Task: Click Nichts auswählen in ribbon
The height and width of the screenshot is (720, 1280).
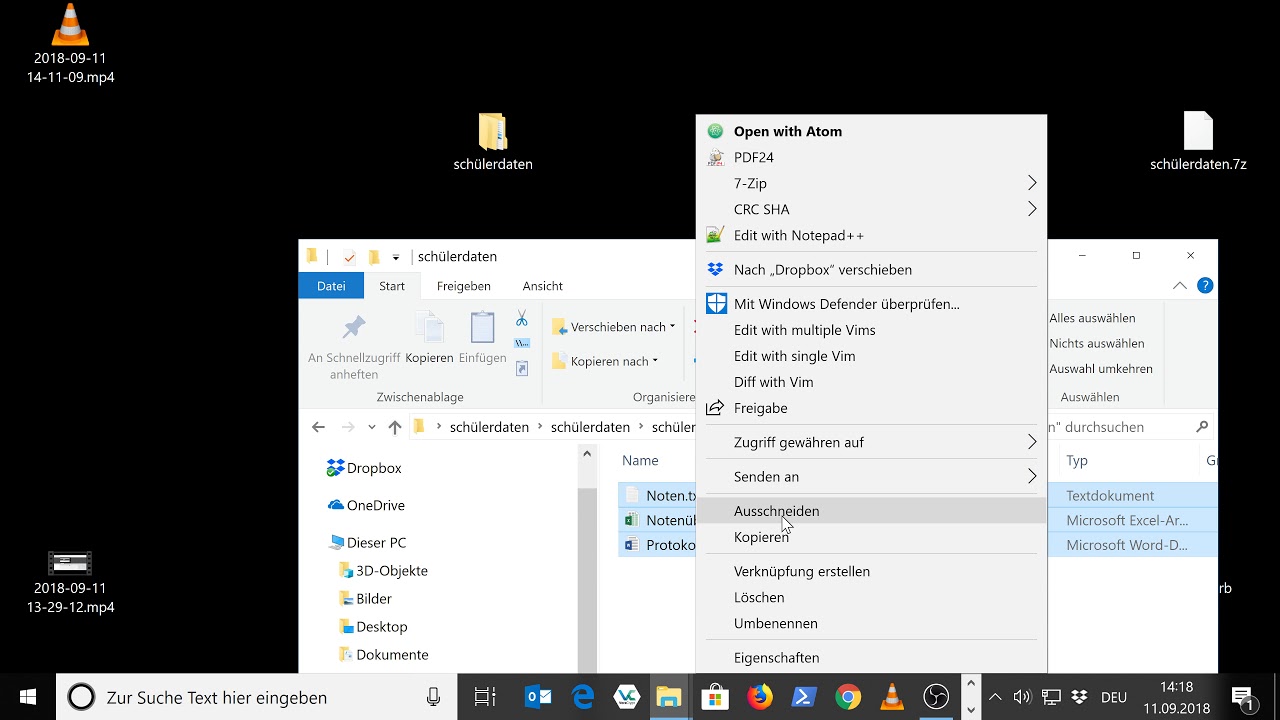Action: pos(1096,343)
